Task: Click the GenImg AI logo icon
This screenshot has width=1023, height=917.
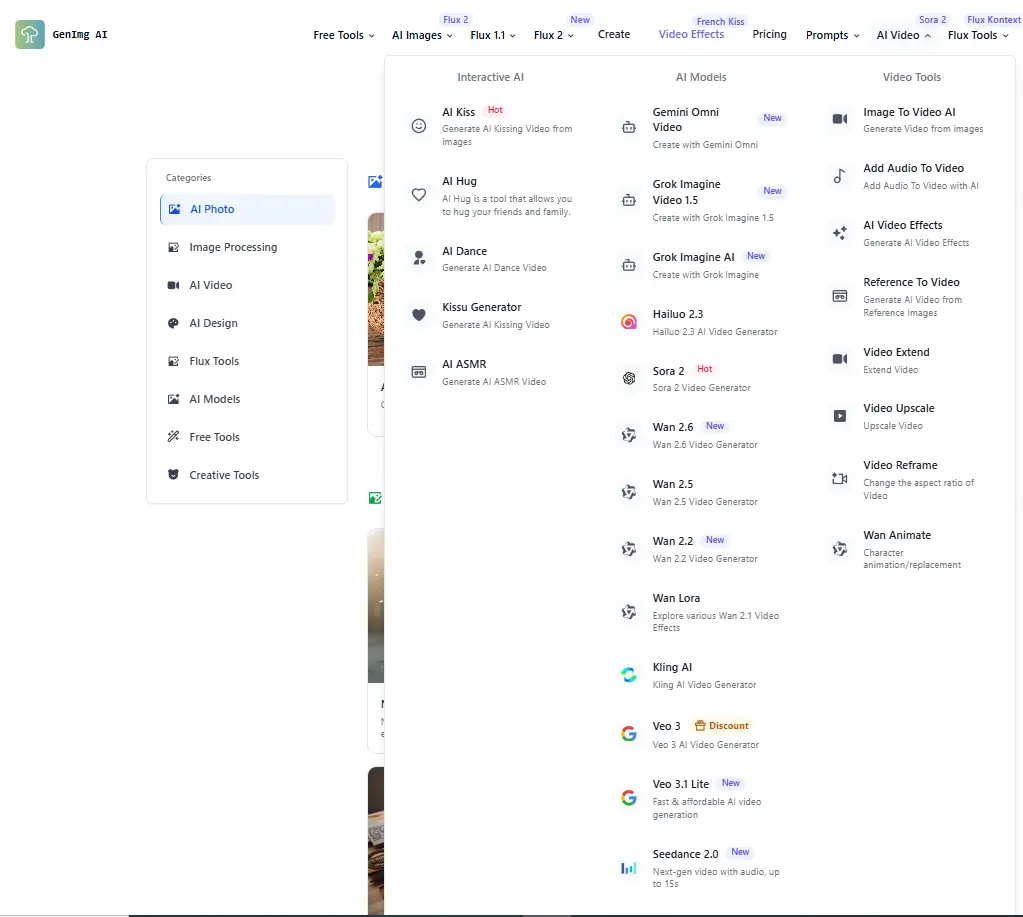Action: (x=30, y=35)
